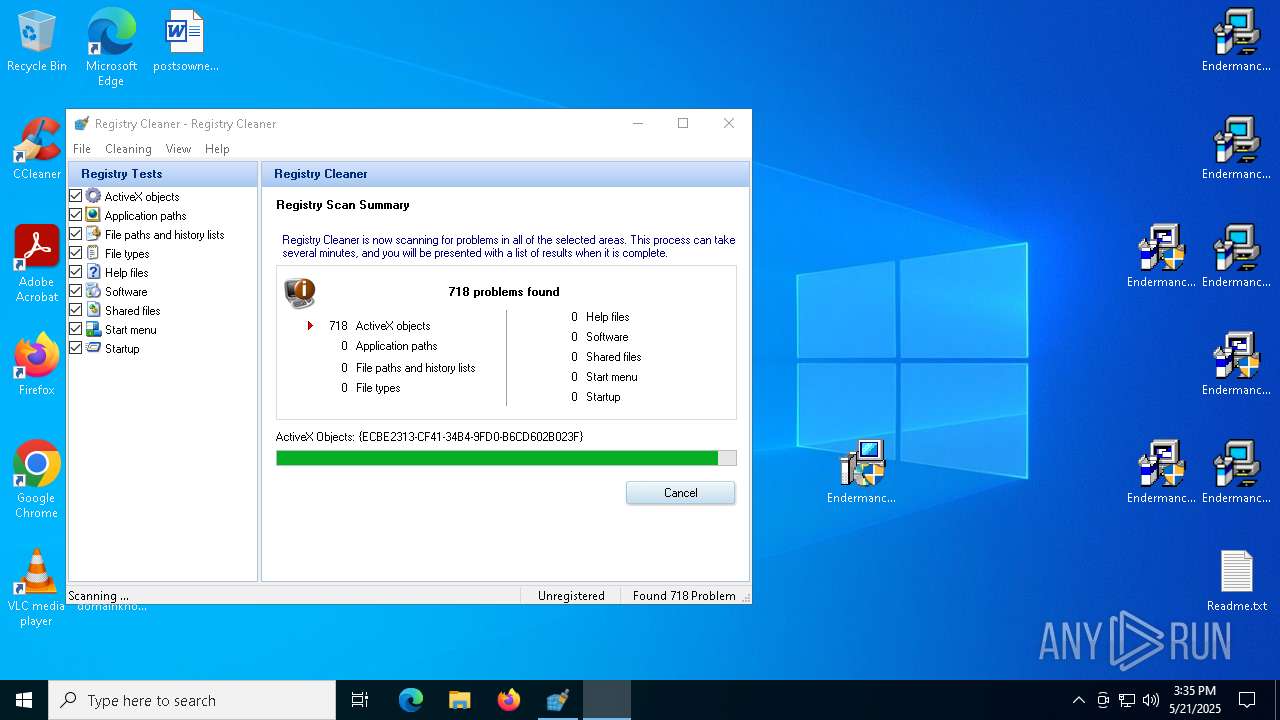Click the Application paths icon
Viewport: 1280px width, 720px height.
coord(93,215)
